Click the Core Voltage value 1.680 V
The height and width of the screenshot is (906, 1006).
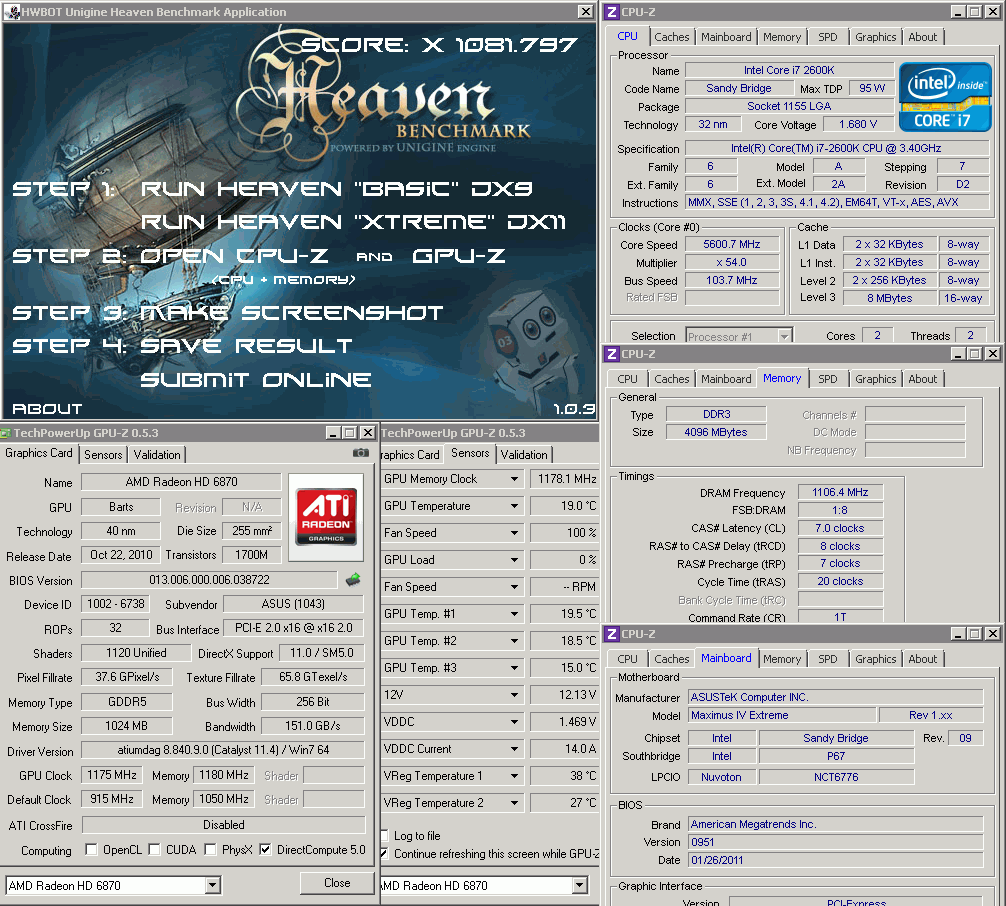[858, 124]
